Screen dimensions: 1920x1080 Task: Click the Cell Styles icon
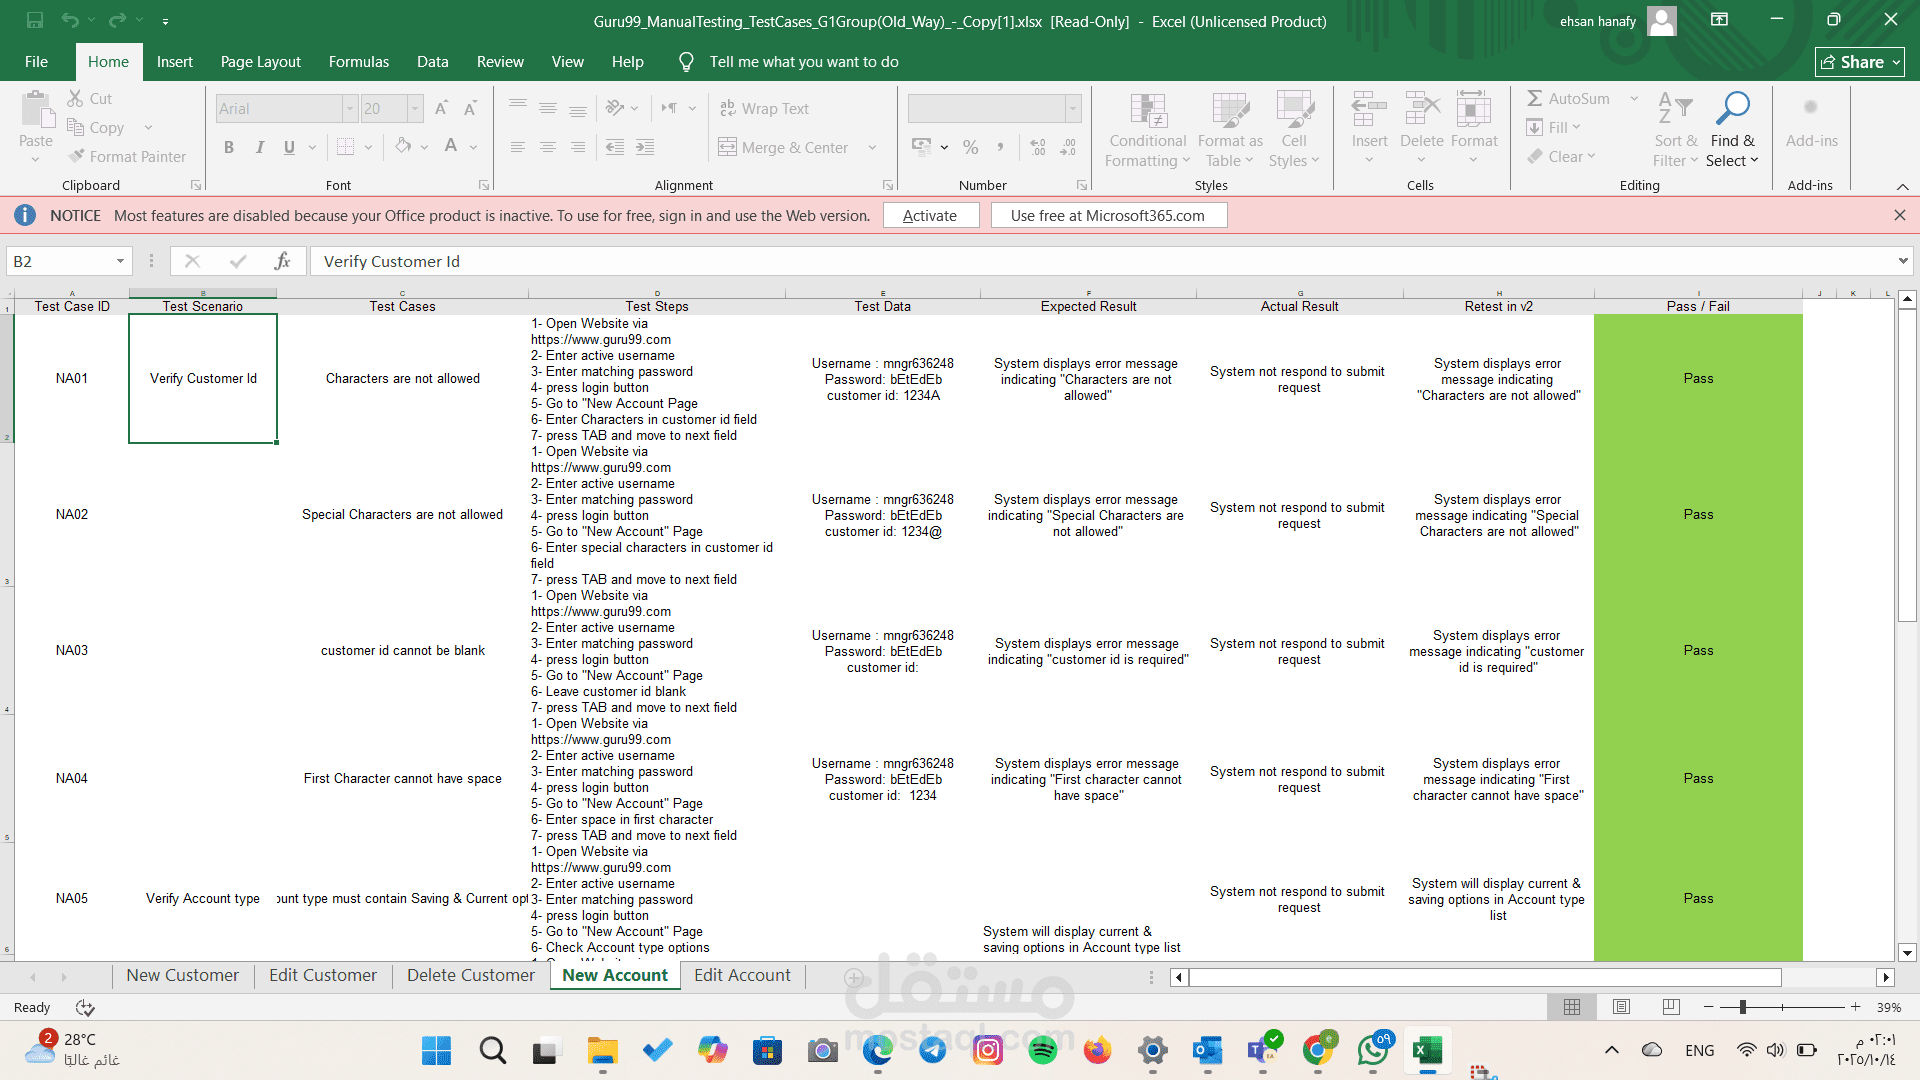click(x=1294, y=111)
